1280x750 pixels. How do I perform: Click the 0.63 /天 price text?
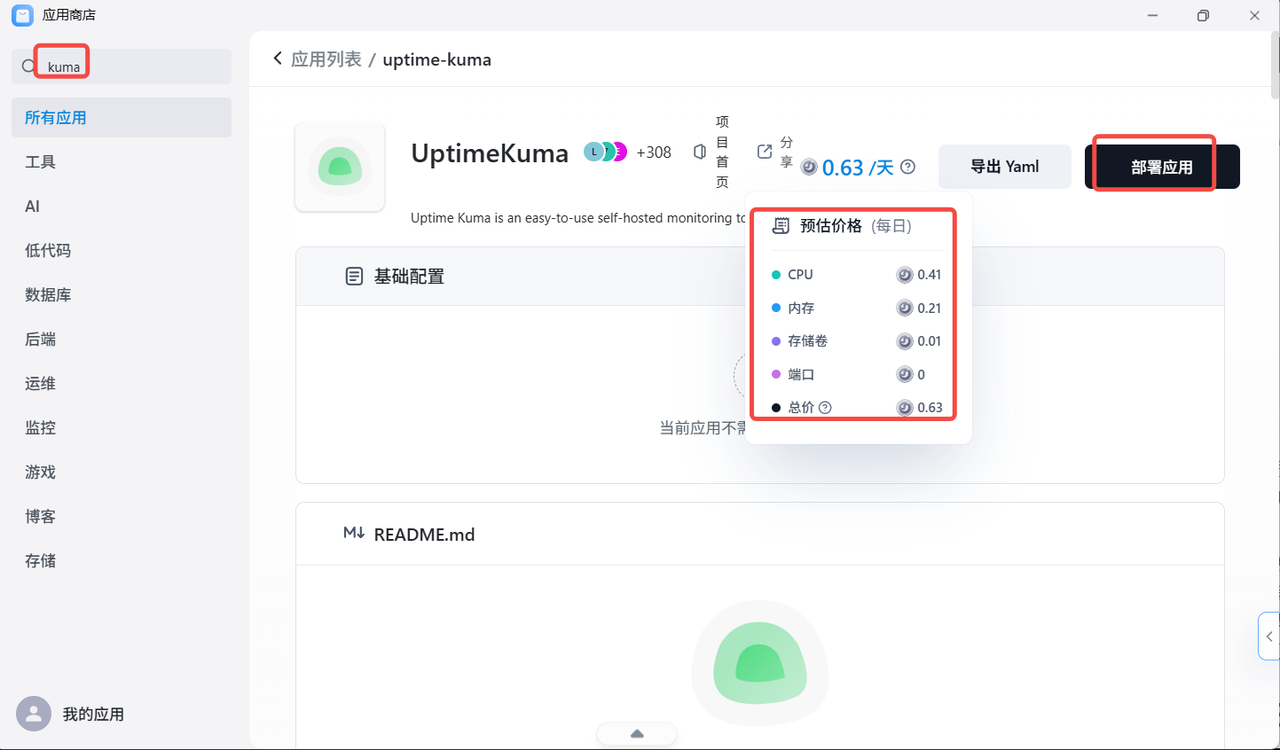tap(858, 167)
